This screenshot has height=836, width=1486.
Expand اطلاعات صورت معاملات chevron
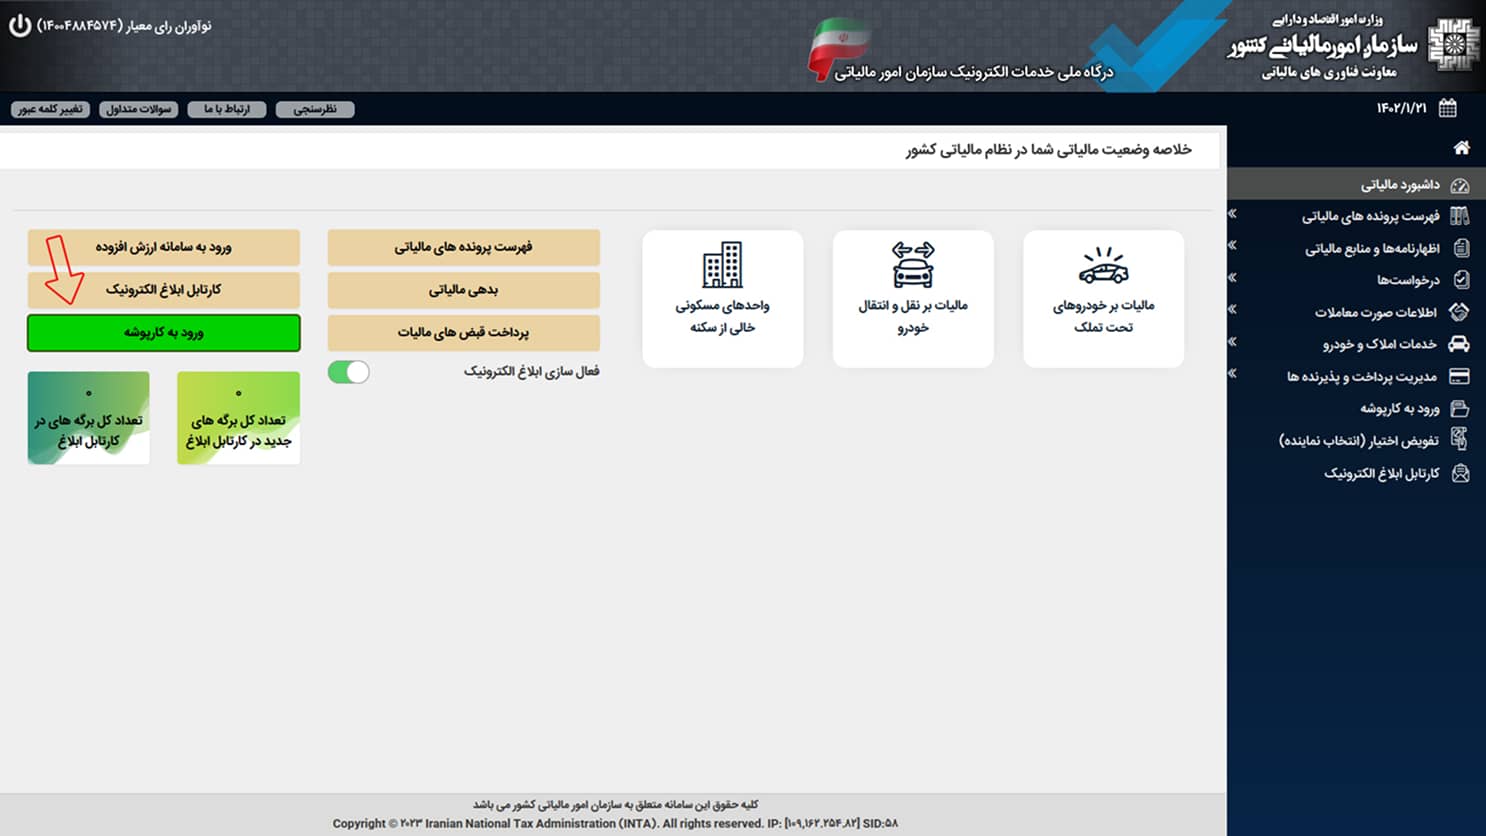tap(1233, 309)
